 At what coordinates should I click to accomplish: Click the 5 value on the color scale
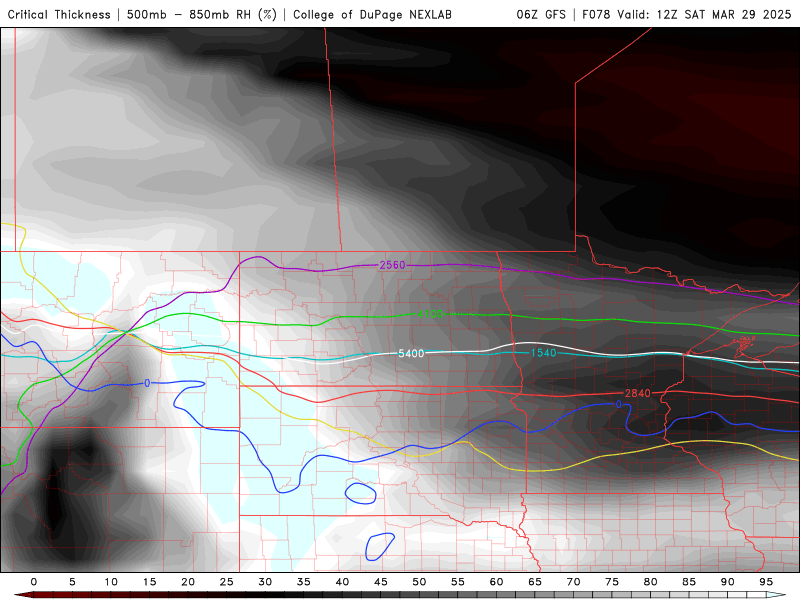[x=72, y=582]
